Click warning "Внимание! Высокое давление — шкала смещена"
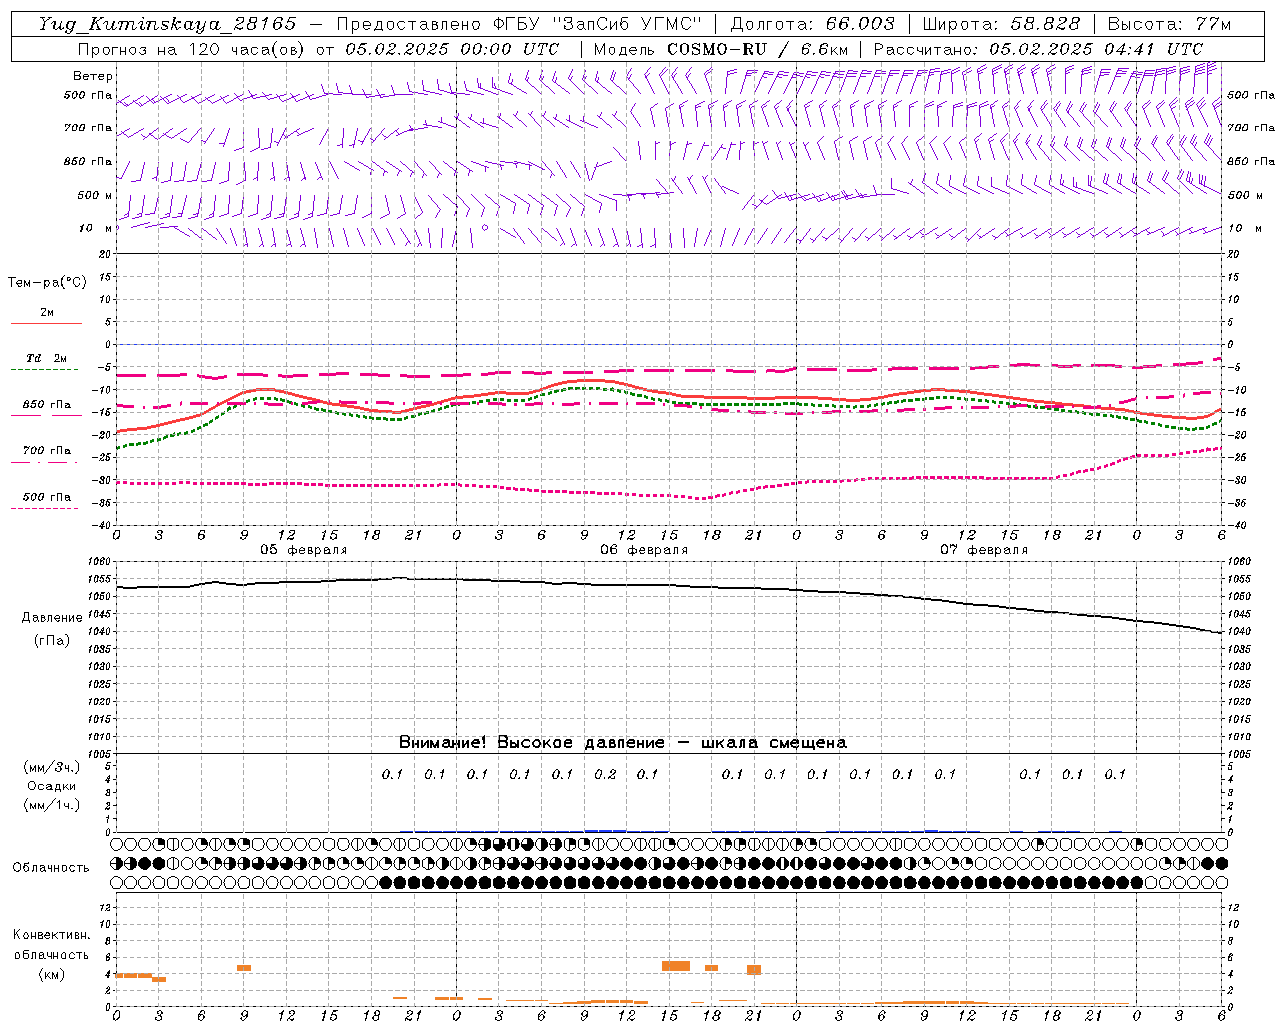 [x=623, y=742]
